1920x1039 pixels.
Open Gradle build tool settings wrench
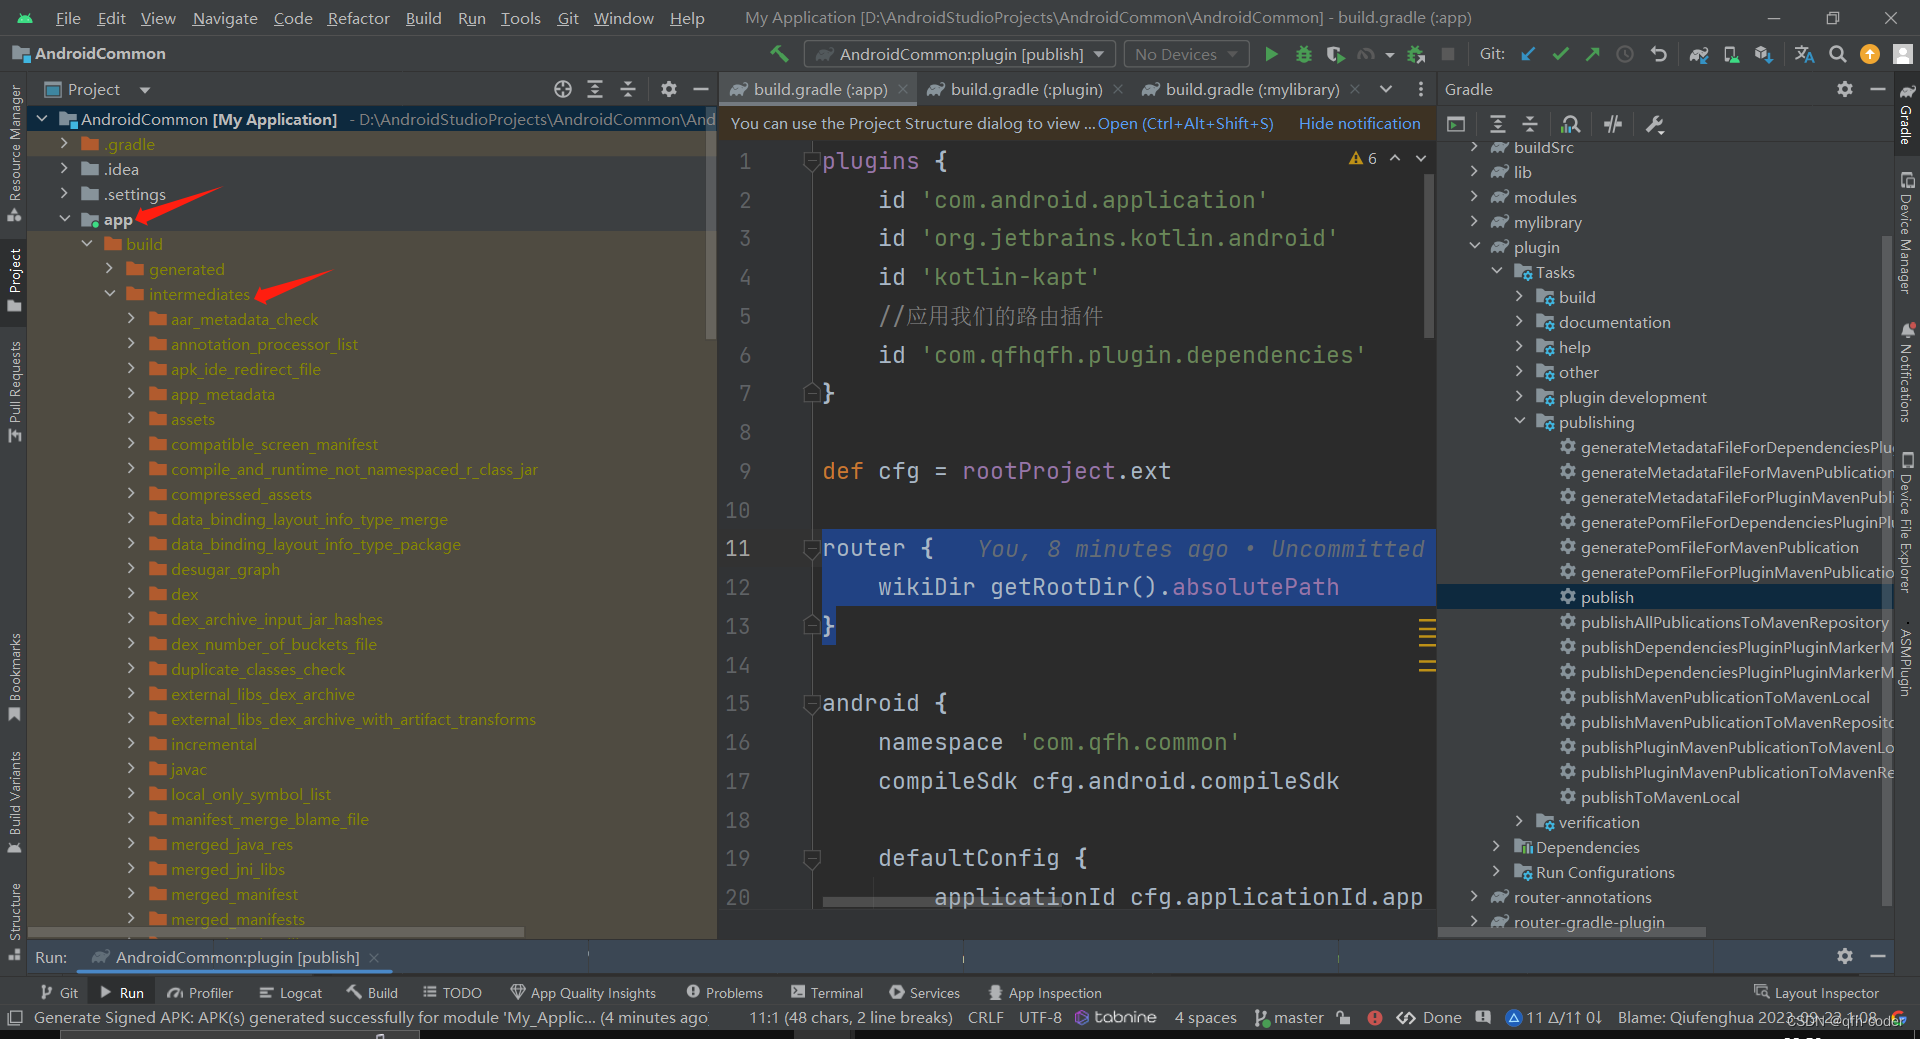coord(1654,124)
